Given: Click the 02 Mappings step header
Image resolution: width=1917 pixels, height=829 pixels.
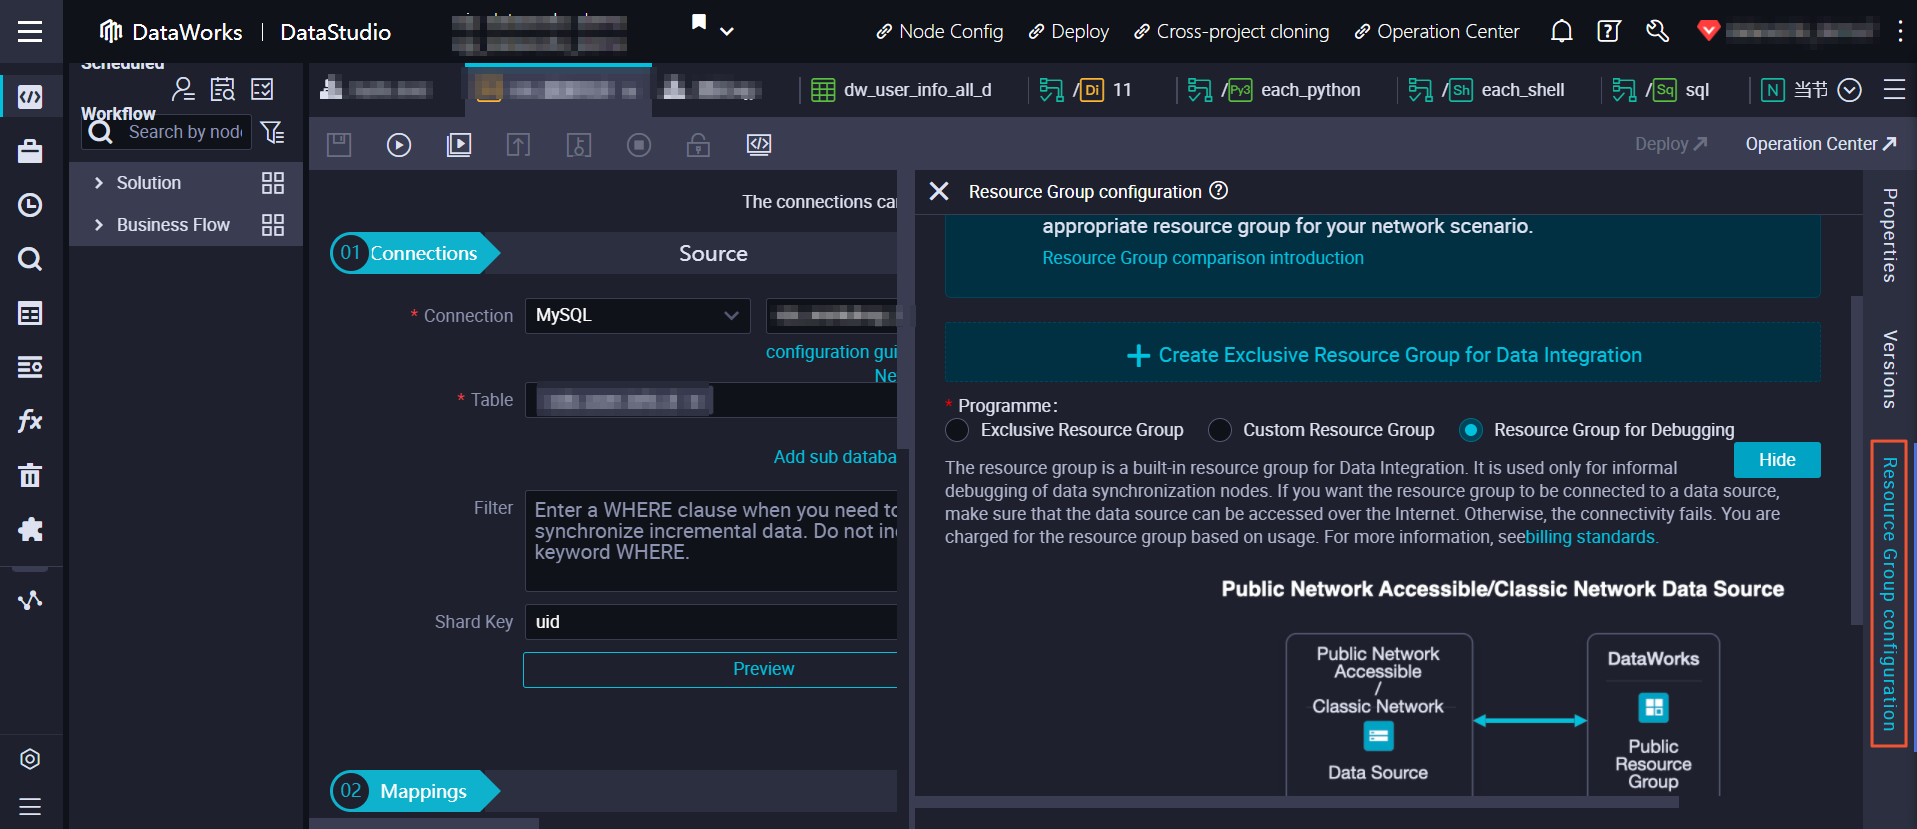Looking at the screenshot, I should pyautogui.click(x=415, y=791).
